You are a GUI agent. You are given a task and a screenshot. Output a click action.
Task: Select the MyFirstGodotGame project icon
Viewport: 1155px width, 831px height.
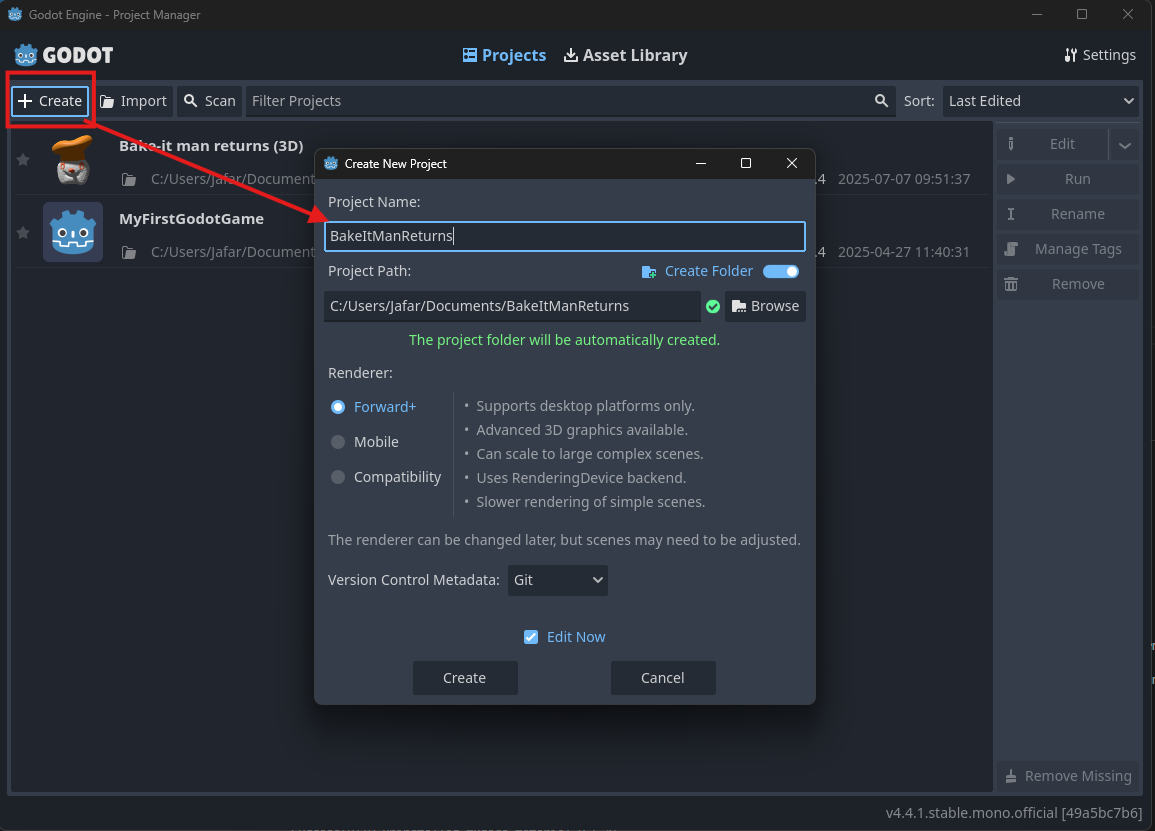click(73, 232)
